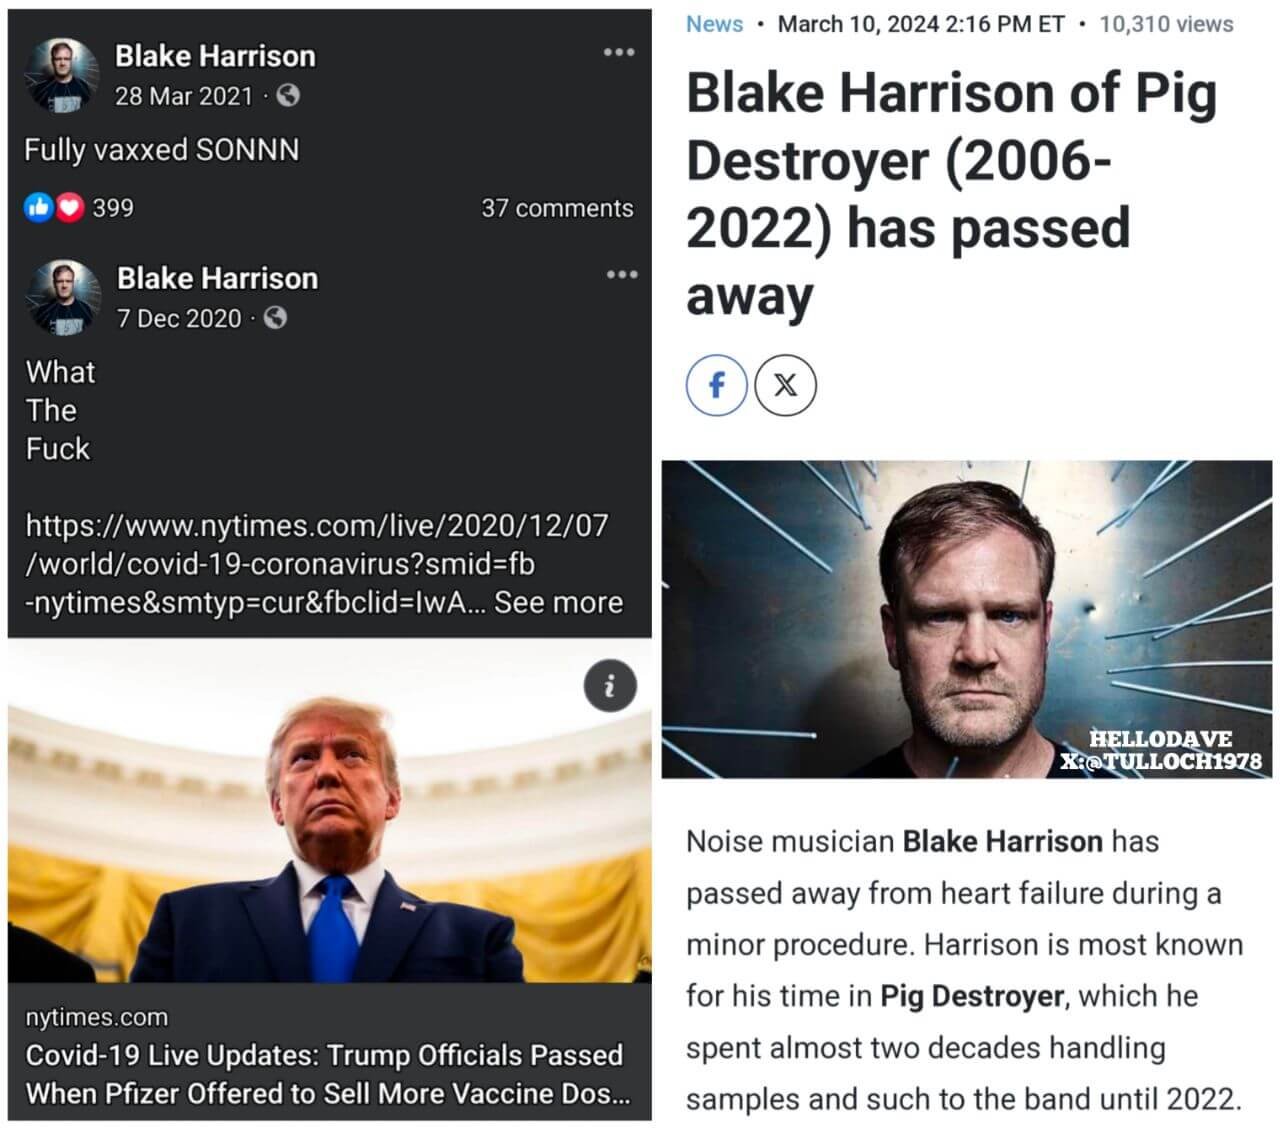The height and width of the screenshot is (1133, 1280).
Task: Share article via X icon
Action: pos(785,385)
